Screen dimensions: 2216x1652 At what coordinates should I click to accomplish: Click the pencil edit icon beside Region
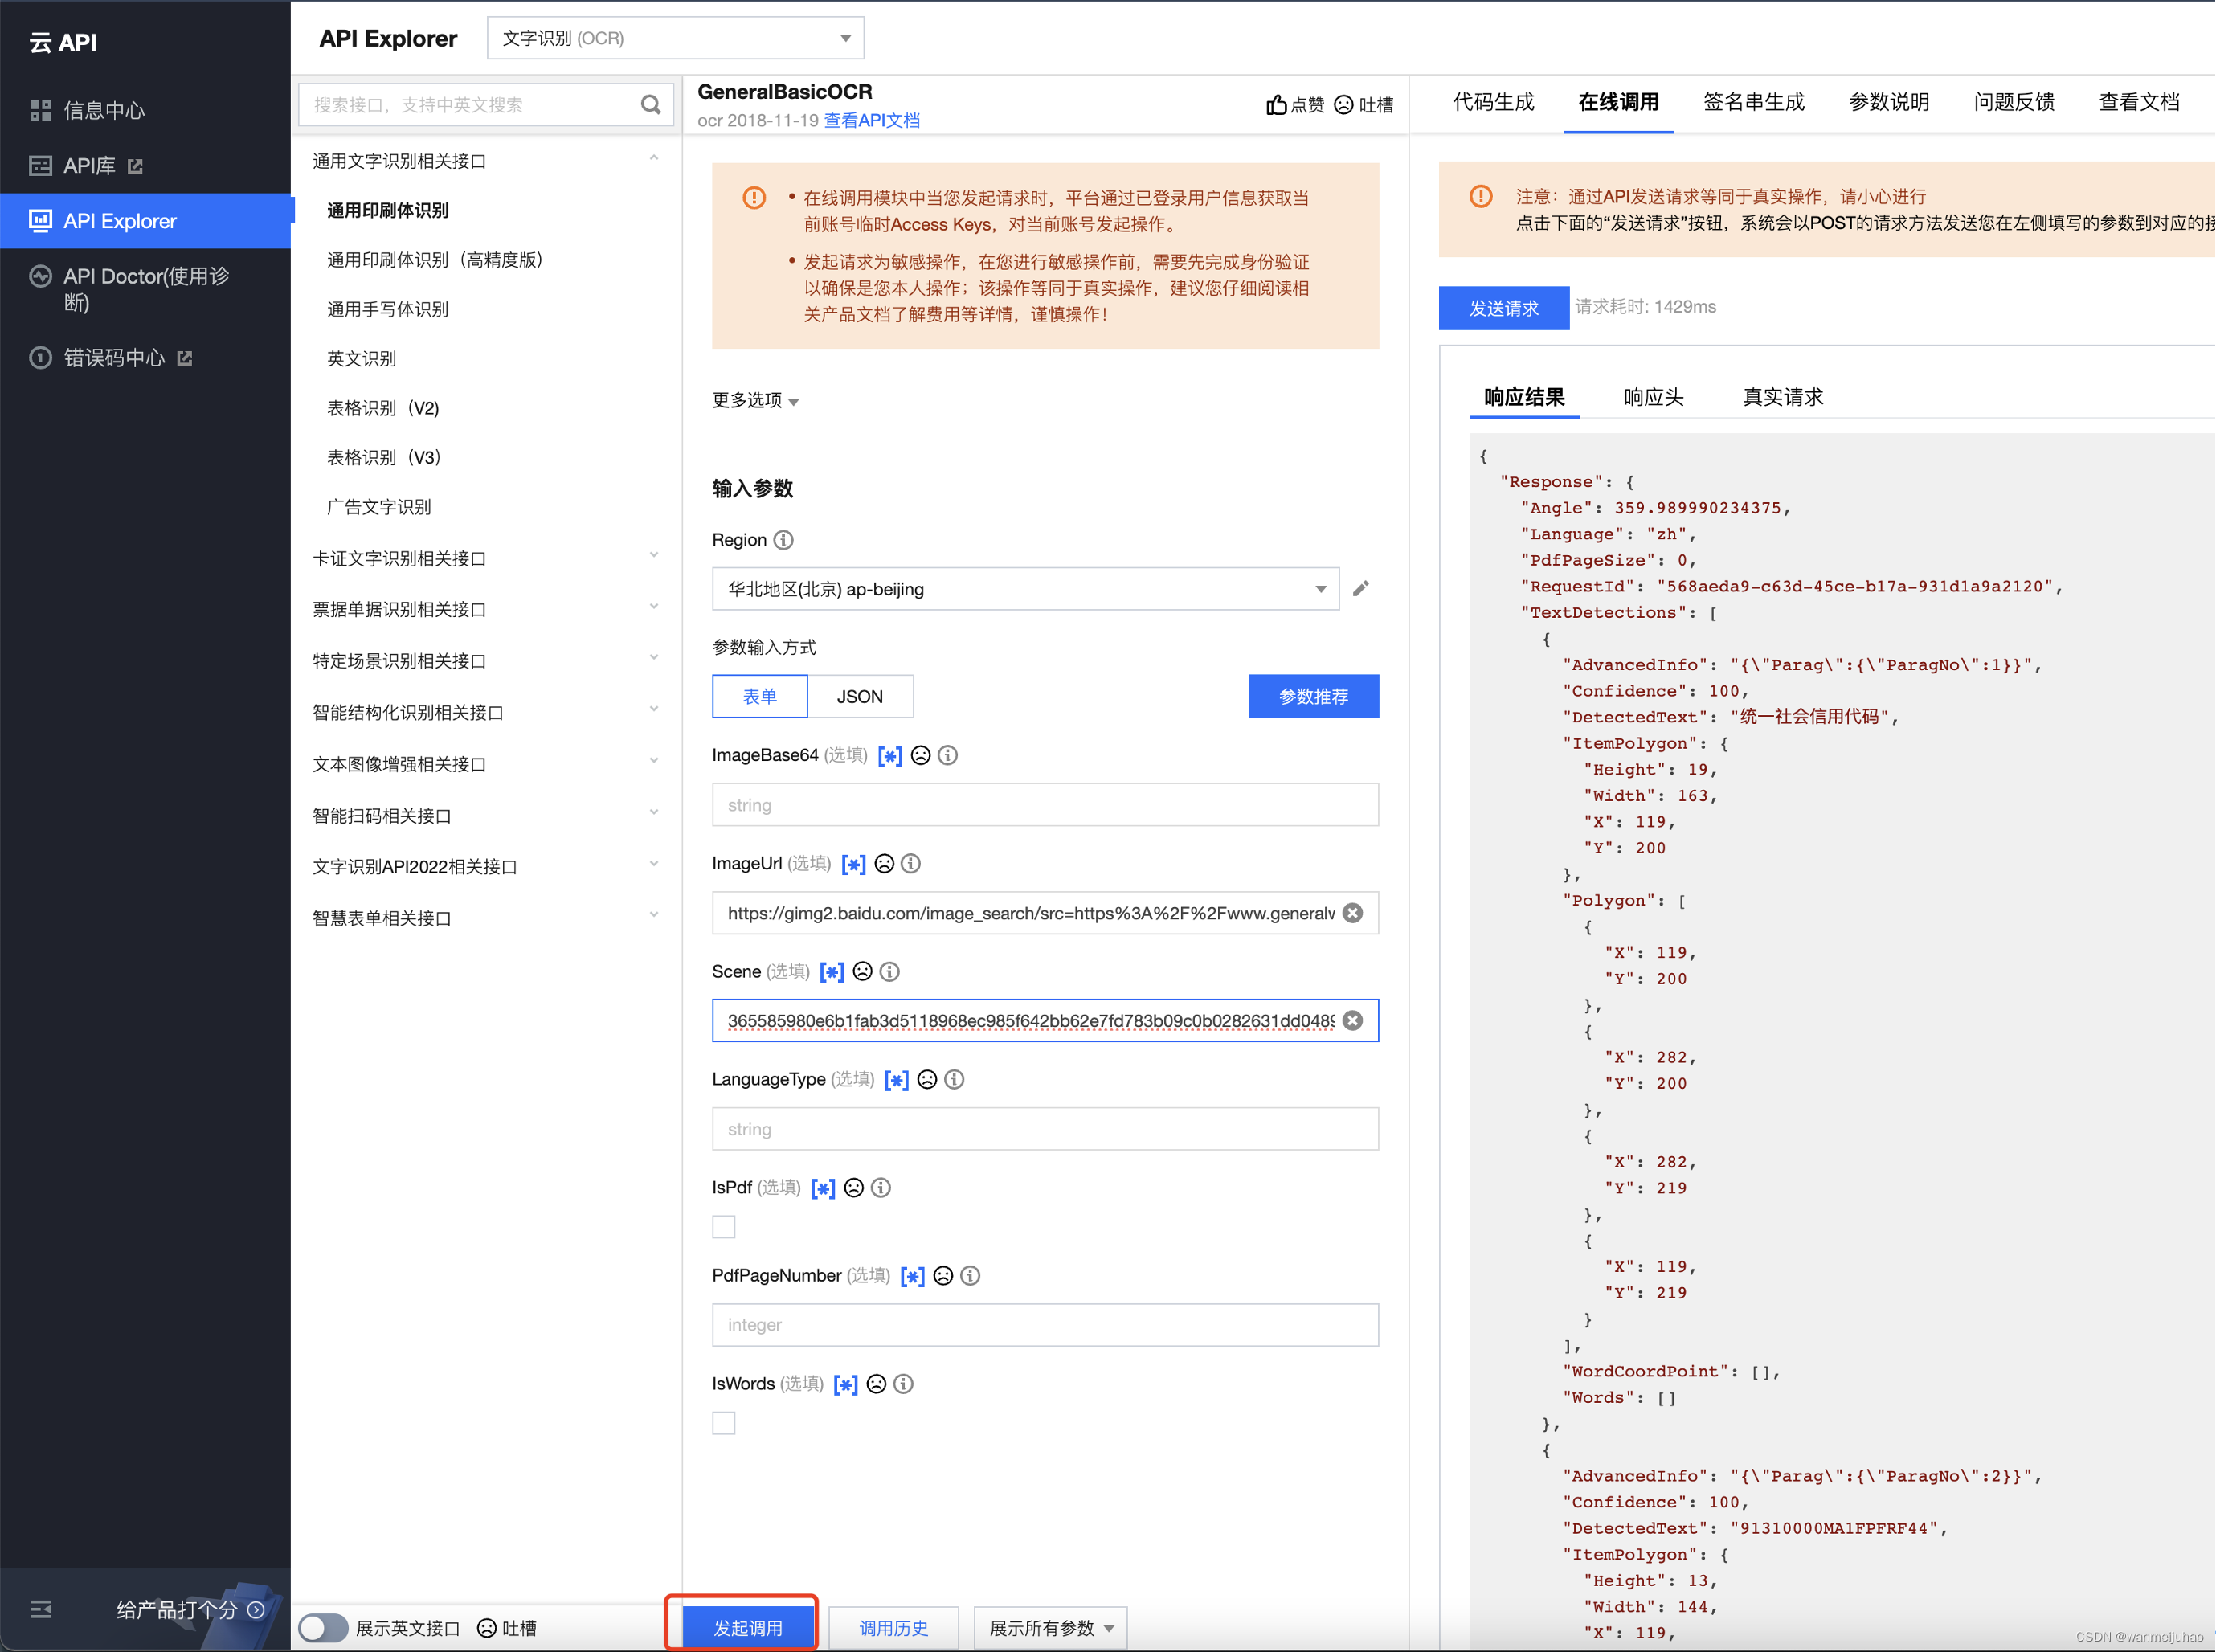pos(1361,589)
